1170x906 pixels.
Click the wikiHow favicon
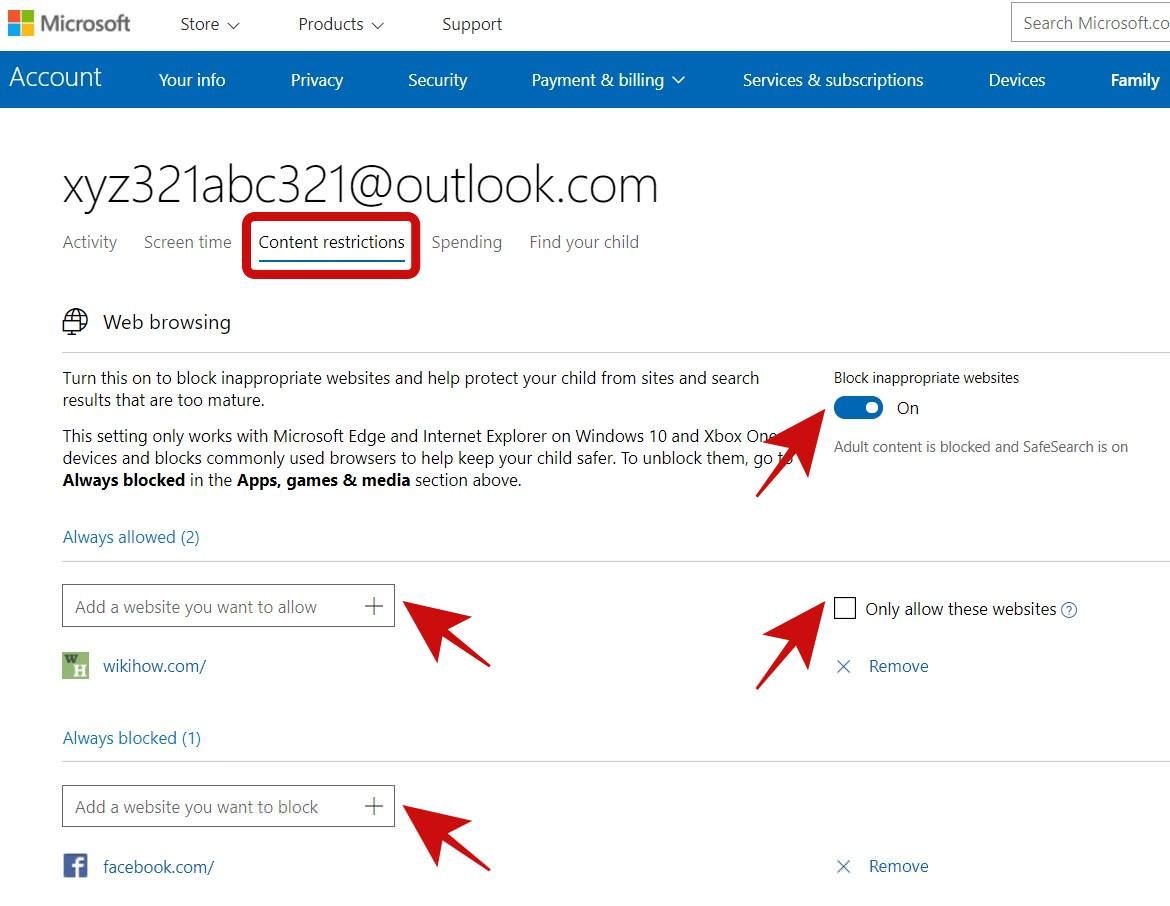(x=75, y=666)
